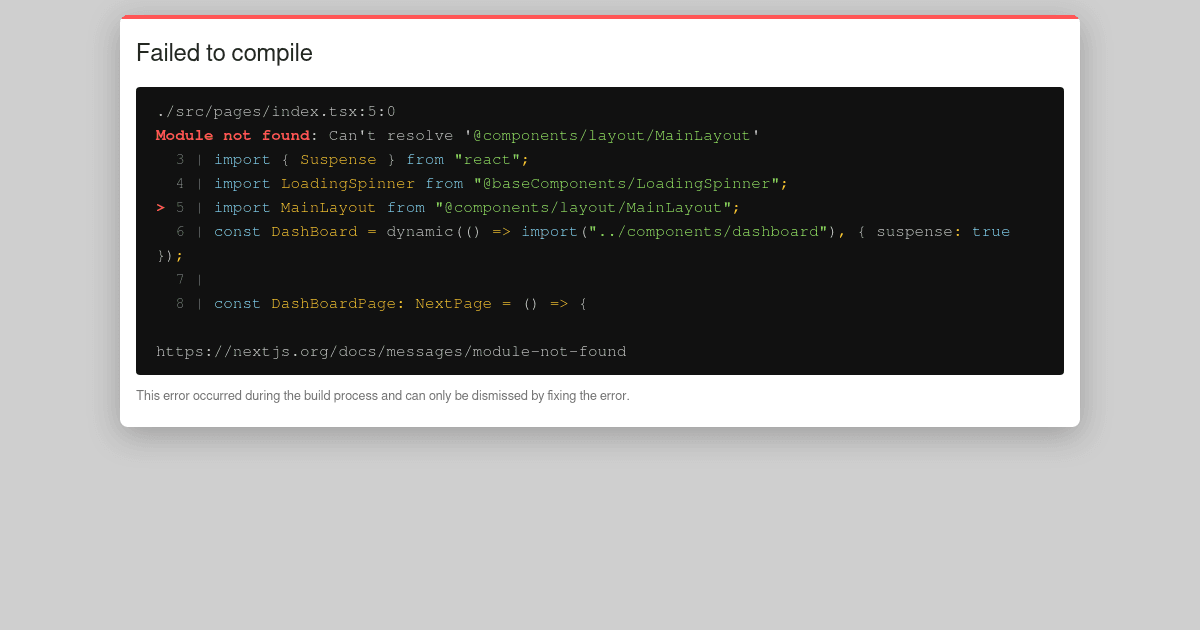
Task: Select the build process explanation text
Action: pyautogui.click(x=383, y=395)
